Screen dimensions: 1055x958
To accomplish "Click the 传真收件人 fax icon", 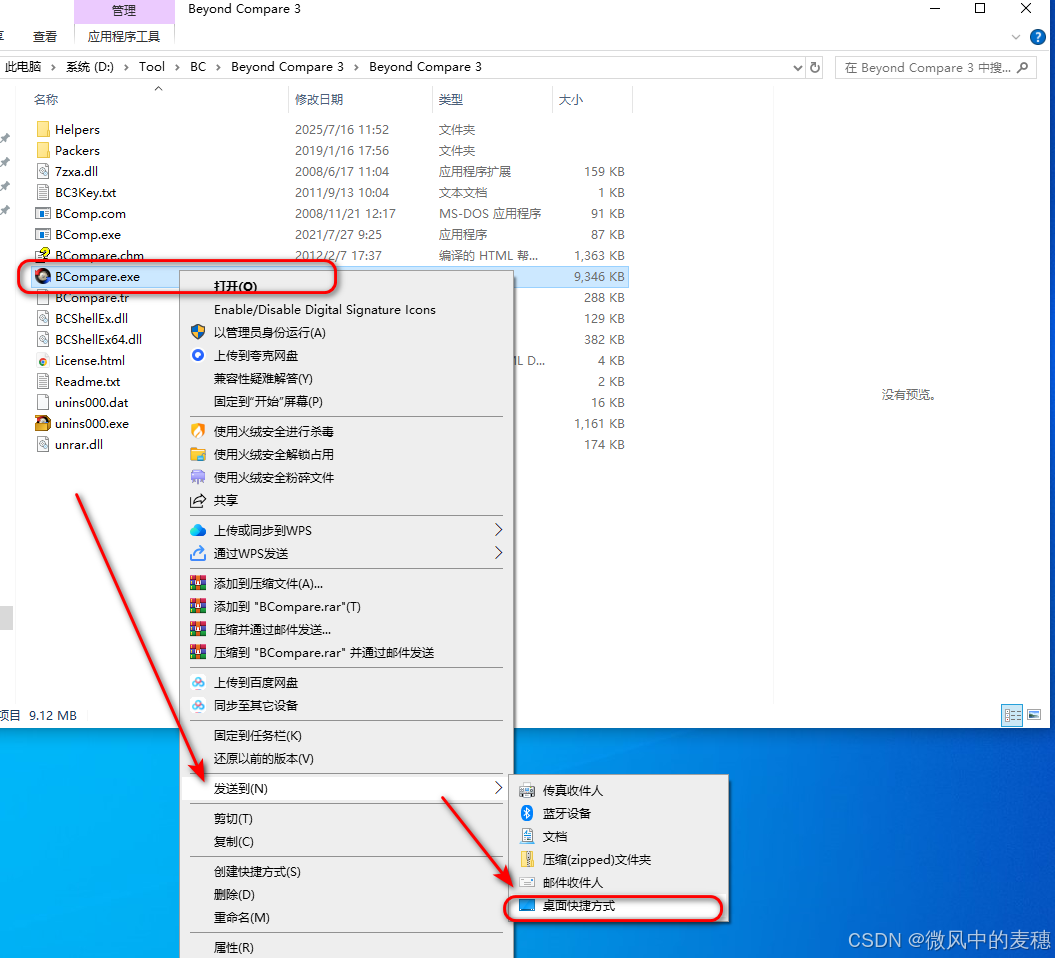I will tap(527, 790).
